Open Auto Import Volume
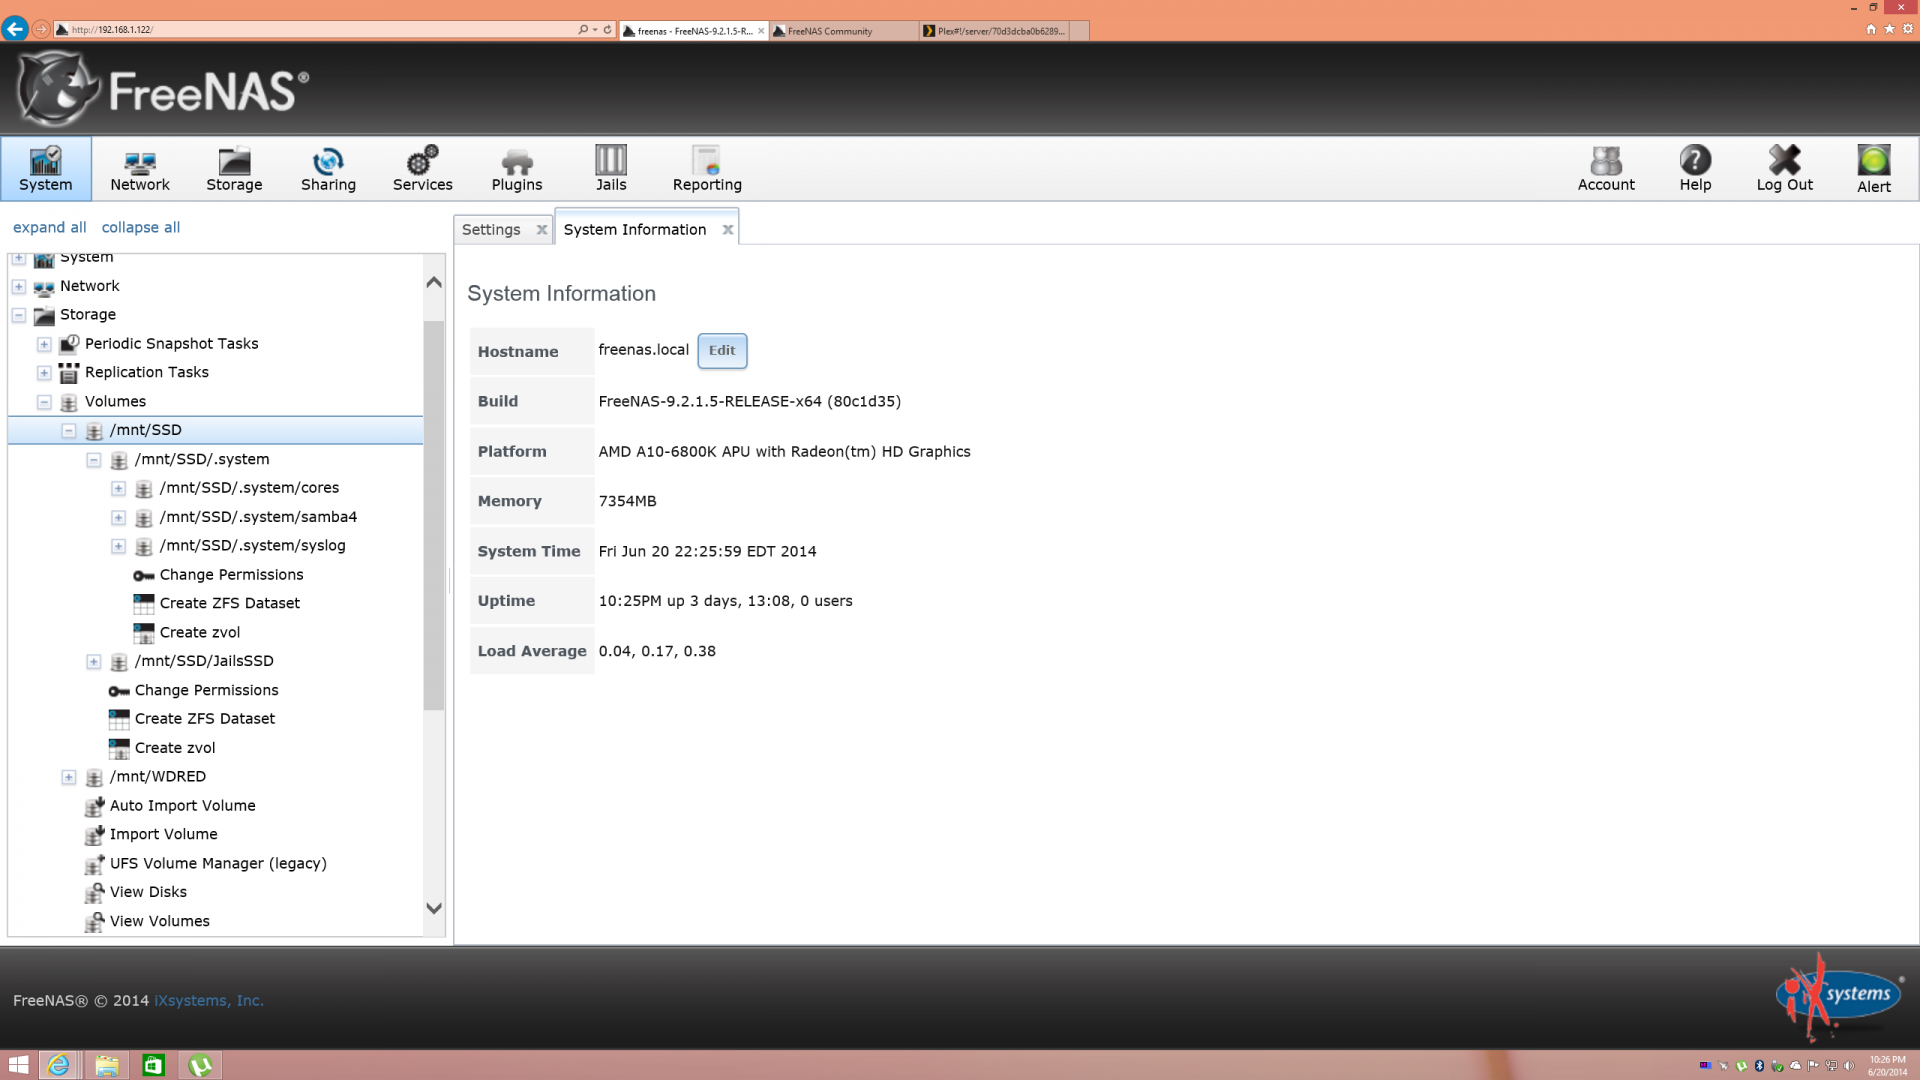 click(182, 805)
